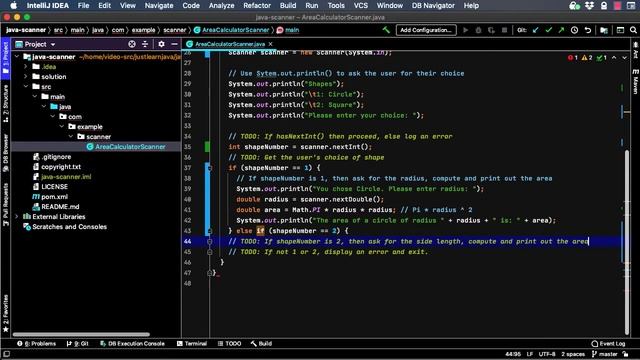Open the Apple menu
Image resolution: width=640 pixels, height=360 pixels.
13,6
